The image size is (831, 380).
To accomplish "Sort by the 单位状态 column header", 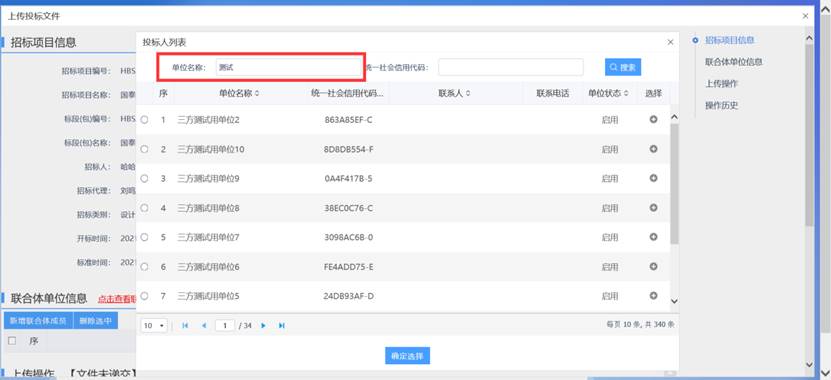I will (x=608, y=93).
